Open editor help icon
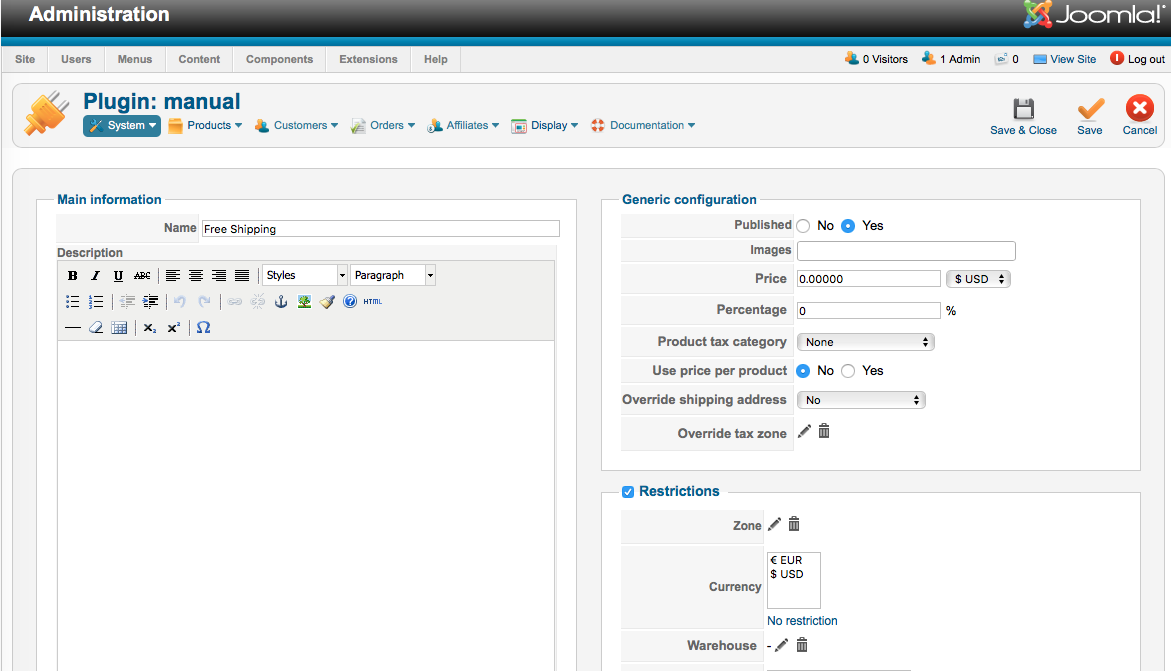 [x=350, y=302]
